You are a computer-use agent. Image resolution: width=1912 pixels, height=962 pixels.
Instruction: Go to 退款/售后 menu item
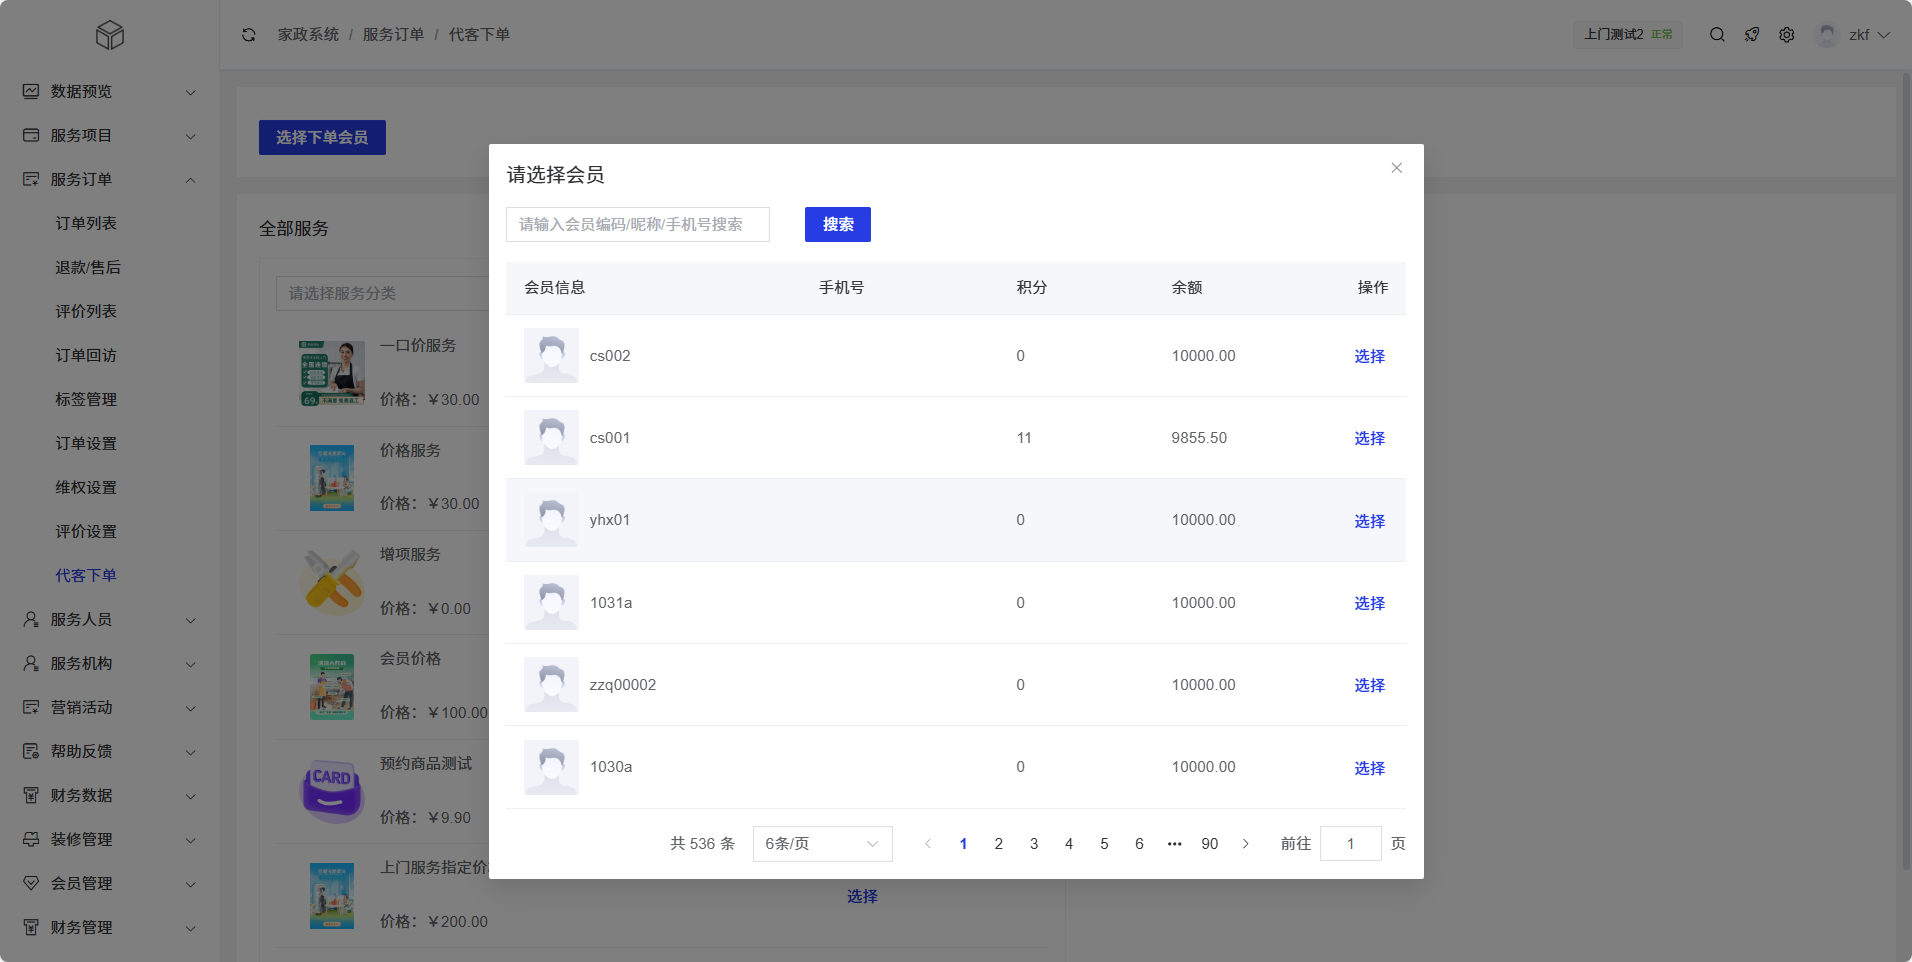click(88, 268)
